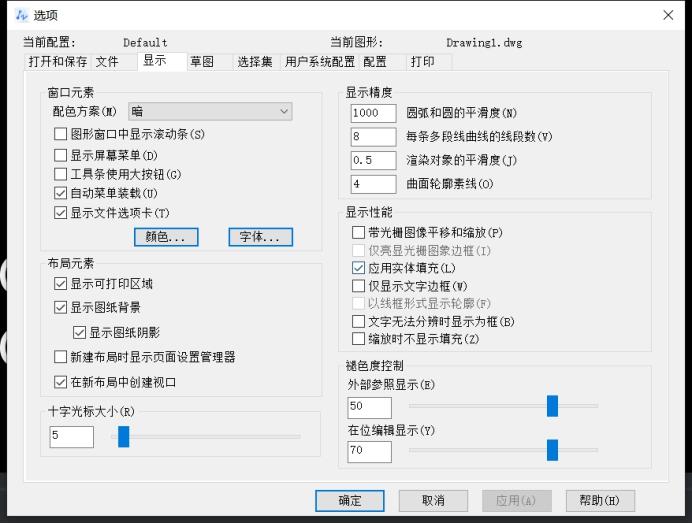Cancel with the 取消 button
The image size is (692, 524).
click(x=433, y=501)
